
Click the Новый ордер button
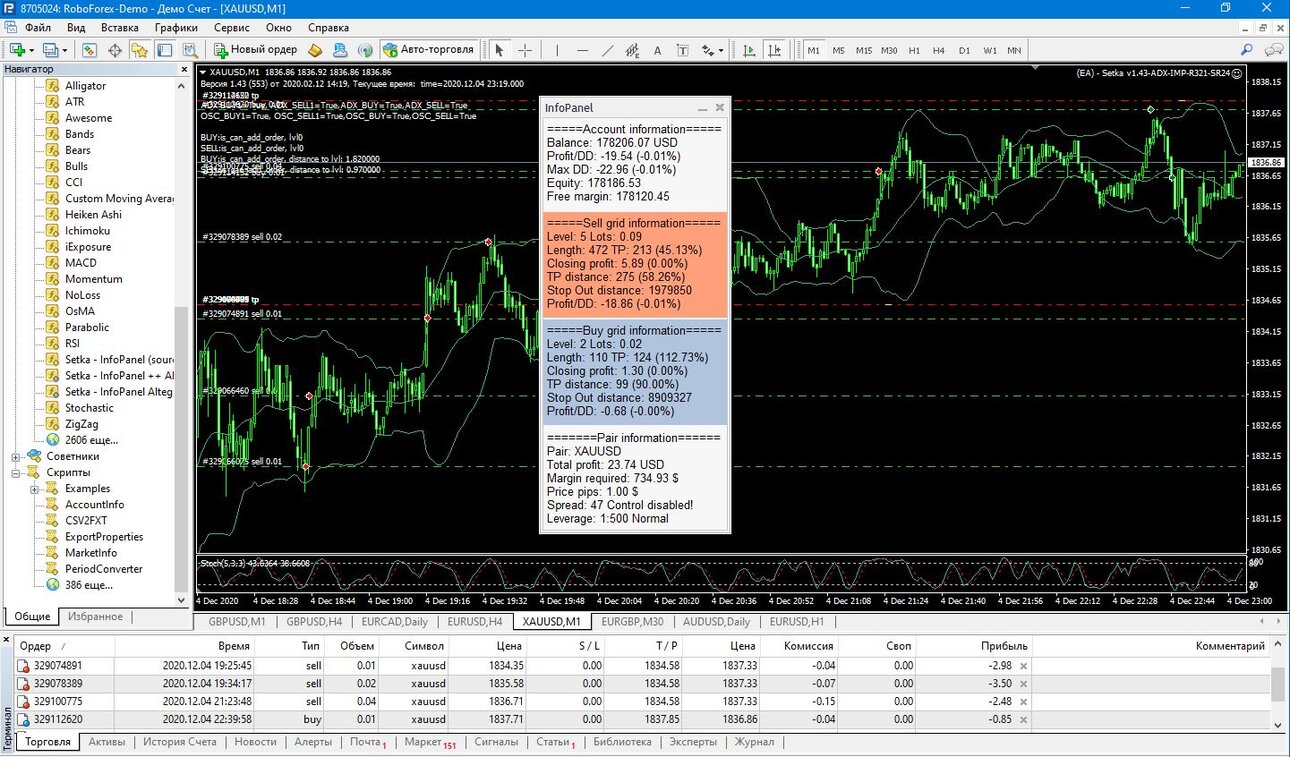coord(255,49)
